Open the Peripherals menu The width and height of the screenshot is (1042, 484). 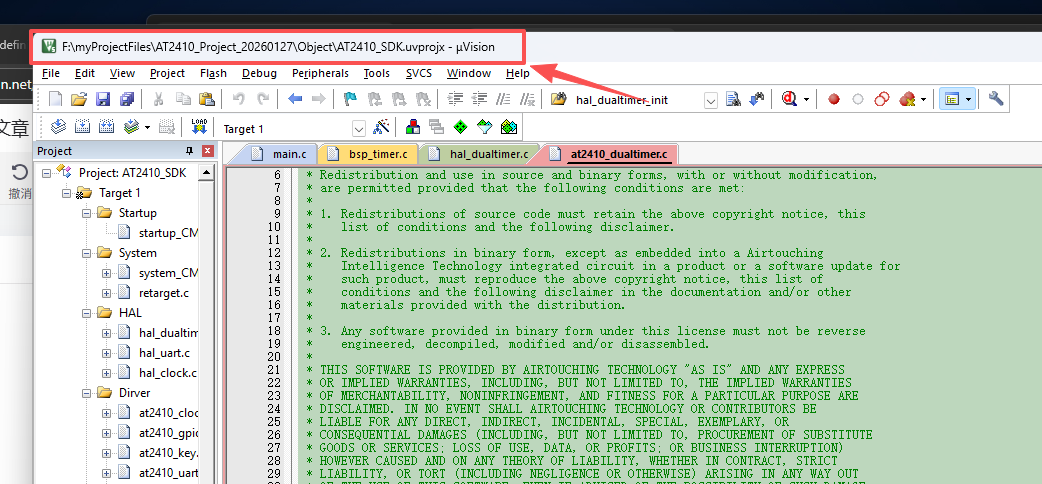[320, 73]
